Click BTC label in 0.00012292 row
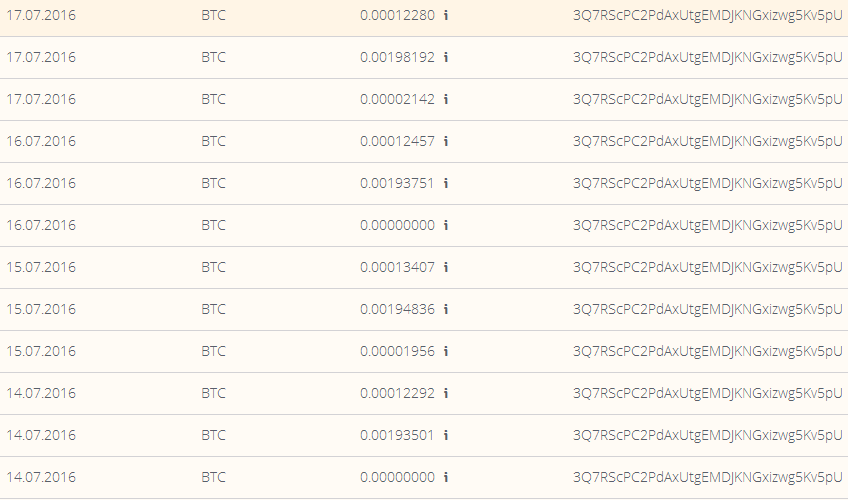 pos(214,393)
